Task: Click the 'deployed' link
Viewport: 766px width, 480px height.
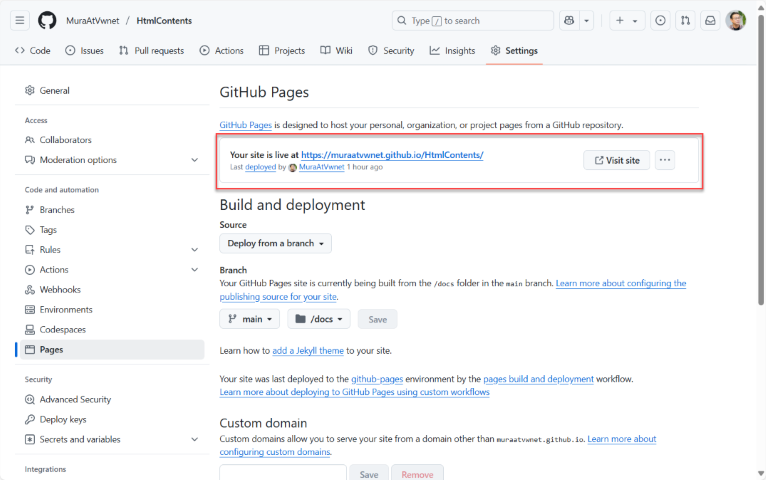Action: click(x=260, y=167)
